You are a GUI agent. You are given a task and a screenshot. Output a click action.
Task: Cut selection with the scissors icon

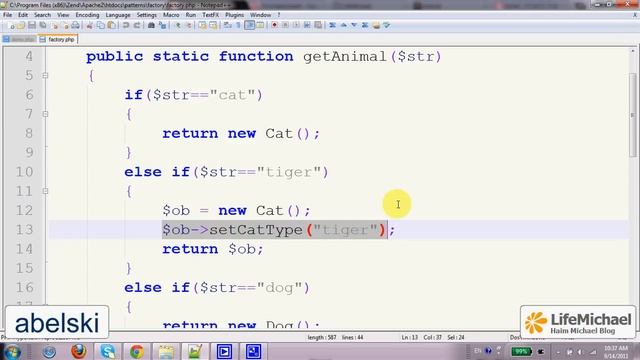[x=89, y=25]
